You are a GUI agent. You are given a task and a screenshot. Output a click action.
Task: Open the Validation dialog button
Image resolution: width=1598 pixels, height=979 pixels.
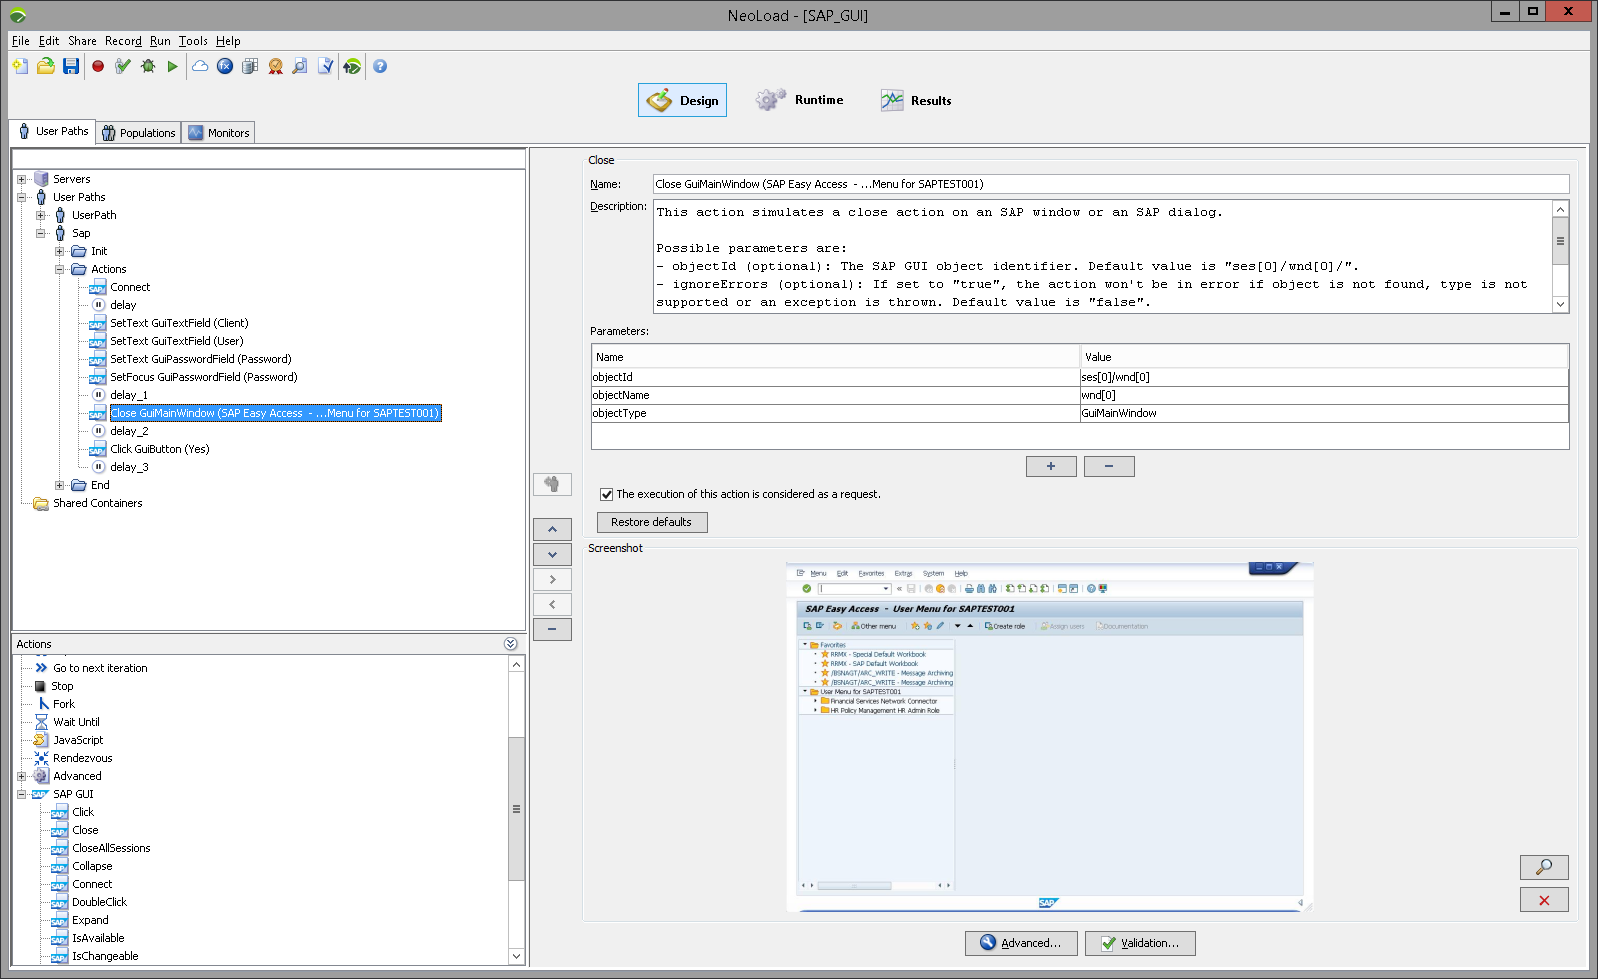click(x=1139, y=943)
